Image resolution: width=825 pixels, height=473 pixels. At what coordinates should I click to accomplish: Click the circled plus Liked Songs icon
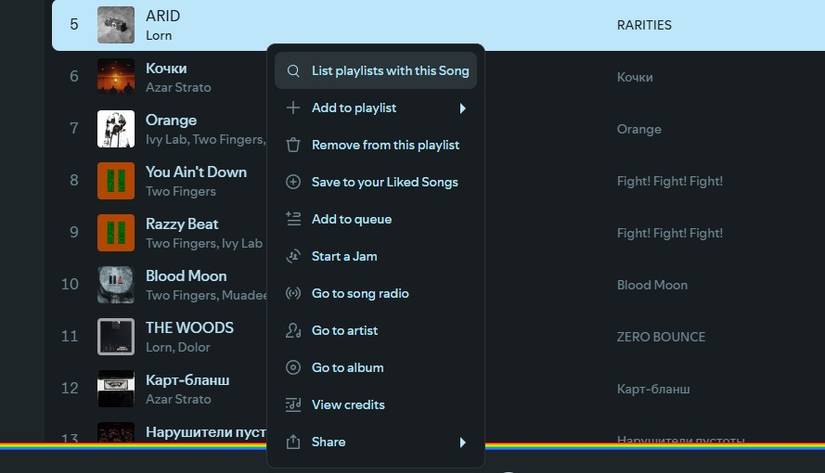point(293,182)
